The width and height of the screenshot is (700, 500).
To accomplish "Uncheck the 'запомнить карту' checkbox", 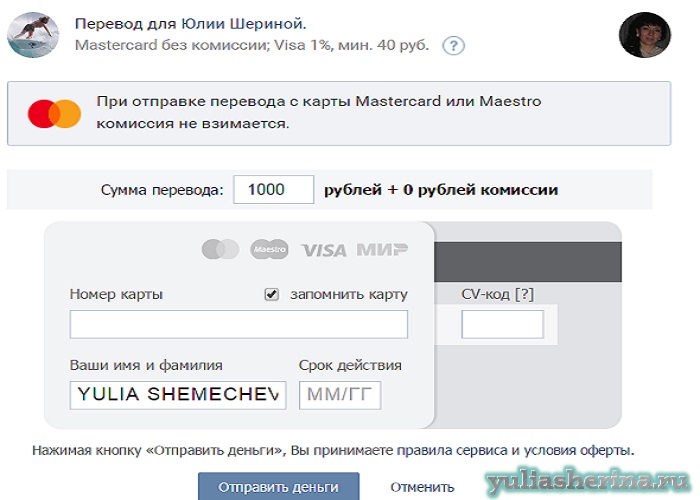I will click(271, 294).
